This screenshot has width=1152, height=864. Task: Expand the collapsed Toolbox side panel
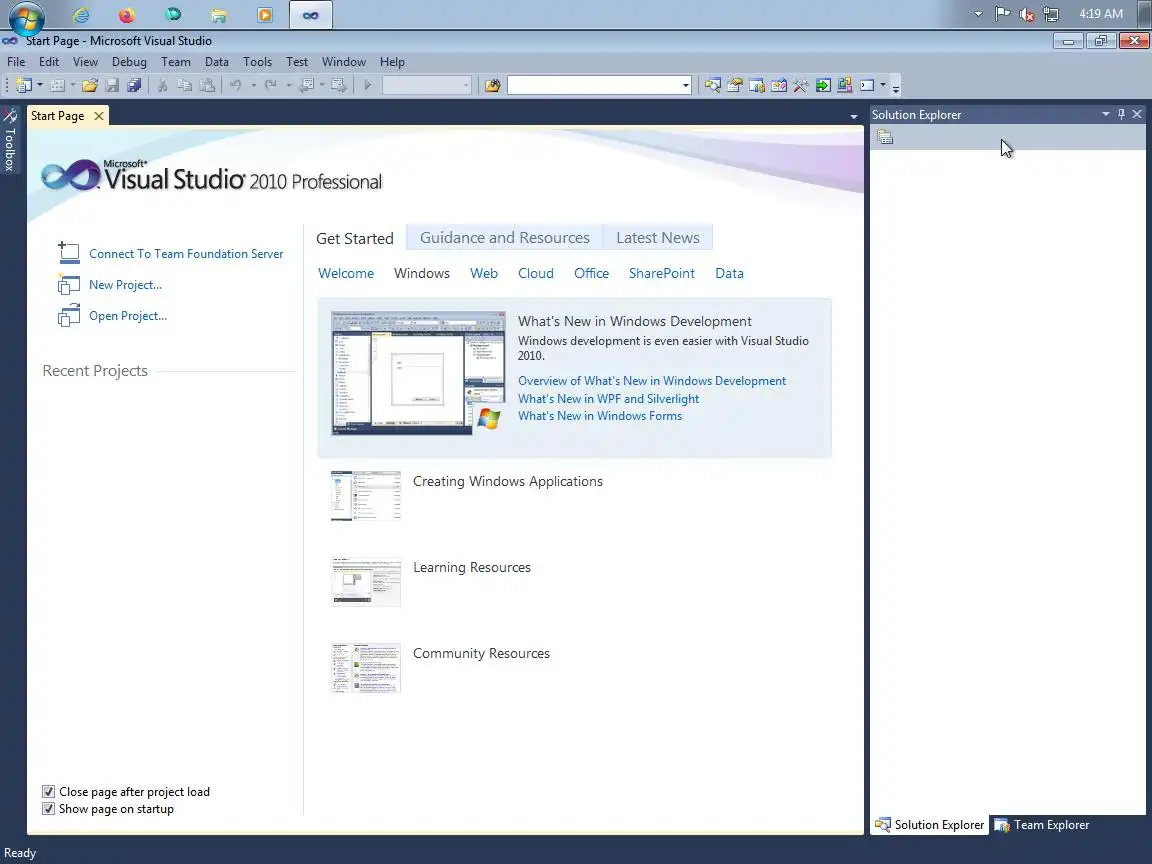click(10, 140)
